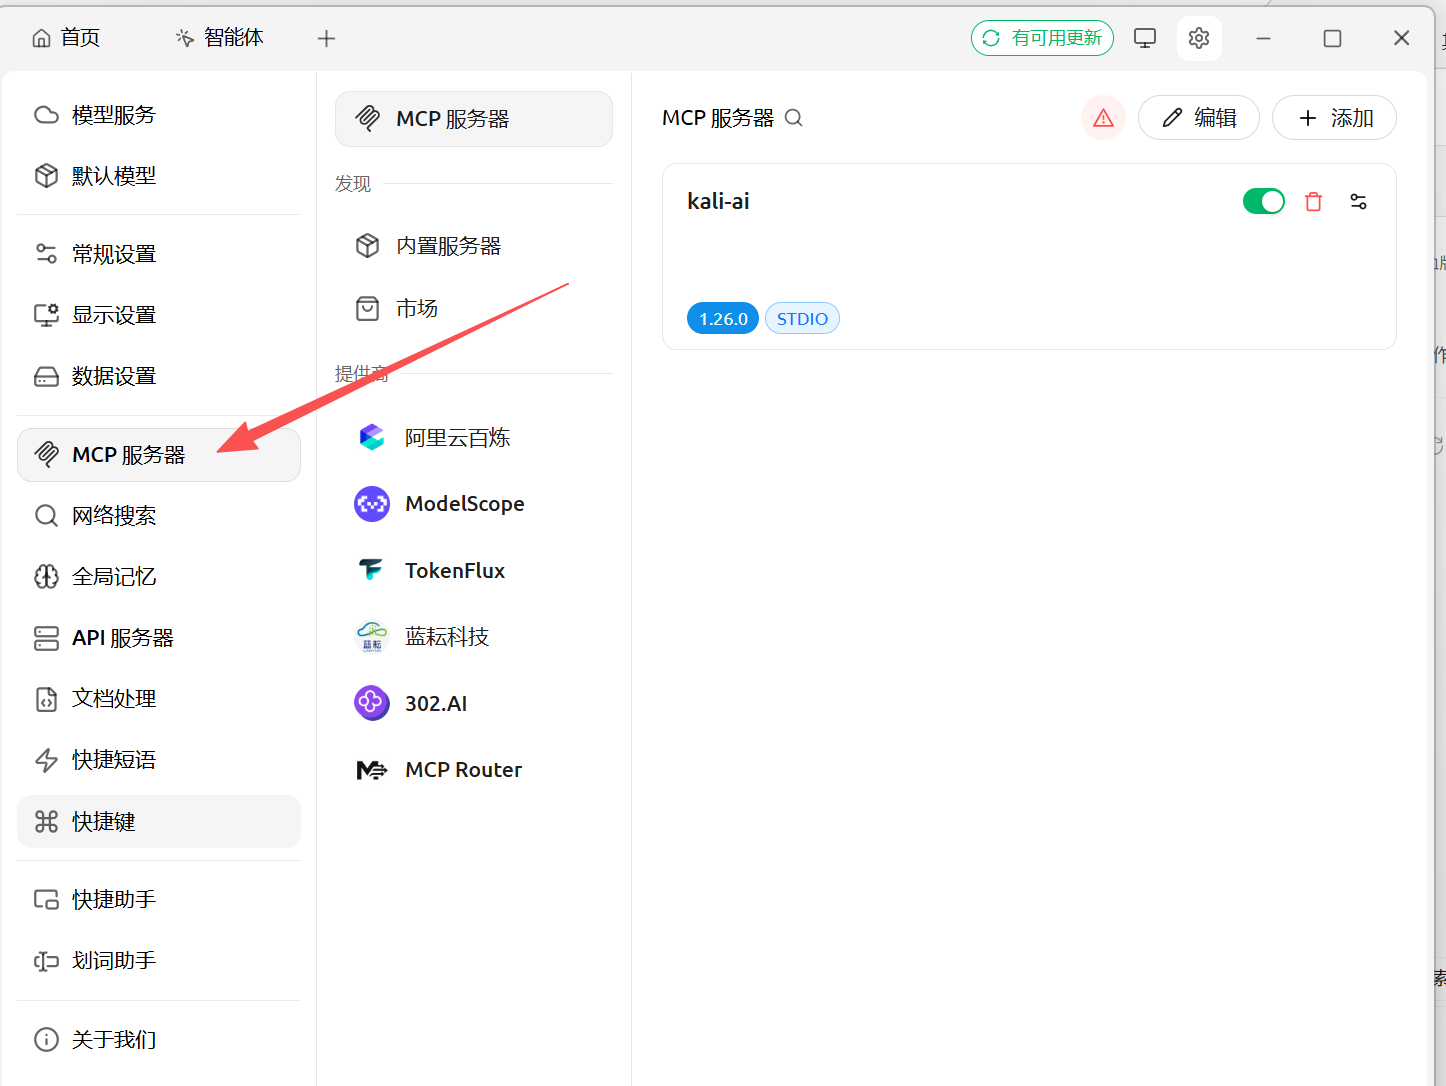Click search icon beside MCP 服务器 title
Screen dimensions: 1446x1086
[x=794, y=118]
